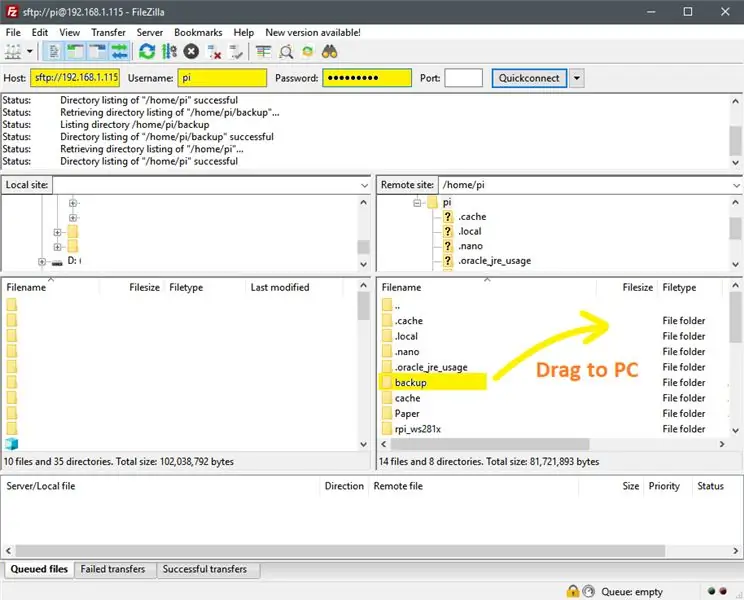Select .cache in remote tree
The width and height of the screenshot is (744, 600).
pyautogui.click(x=472, y=217)
